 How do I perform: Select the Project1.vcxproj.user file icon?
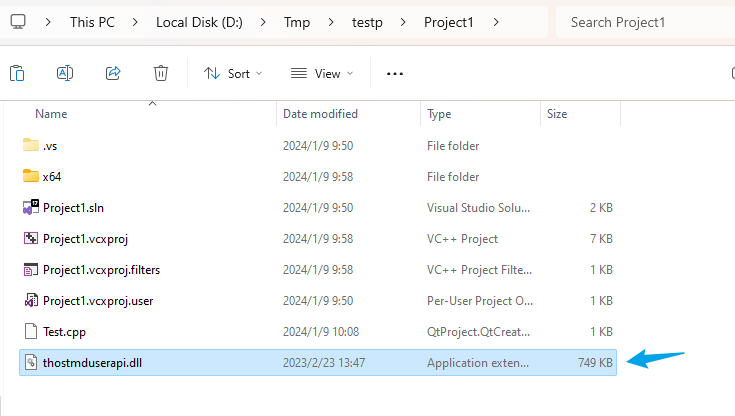pos(31,300)
